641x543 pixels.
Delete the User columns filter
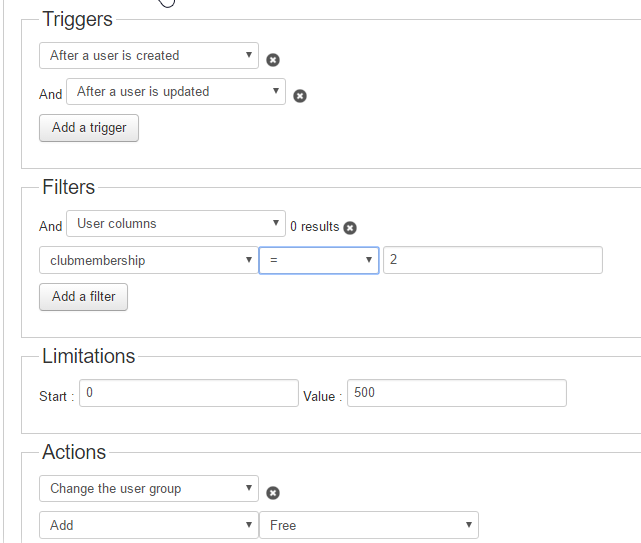[x=350, y=228]
